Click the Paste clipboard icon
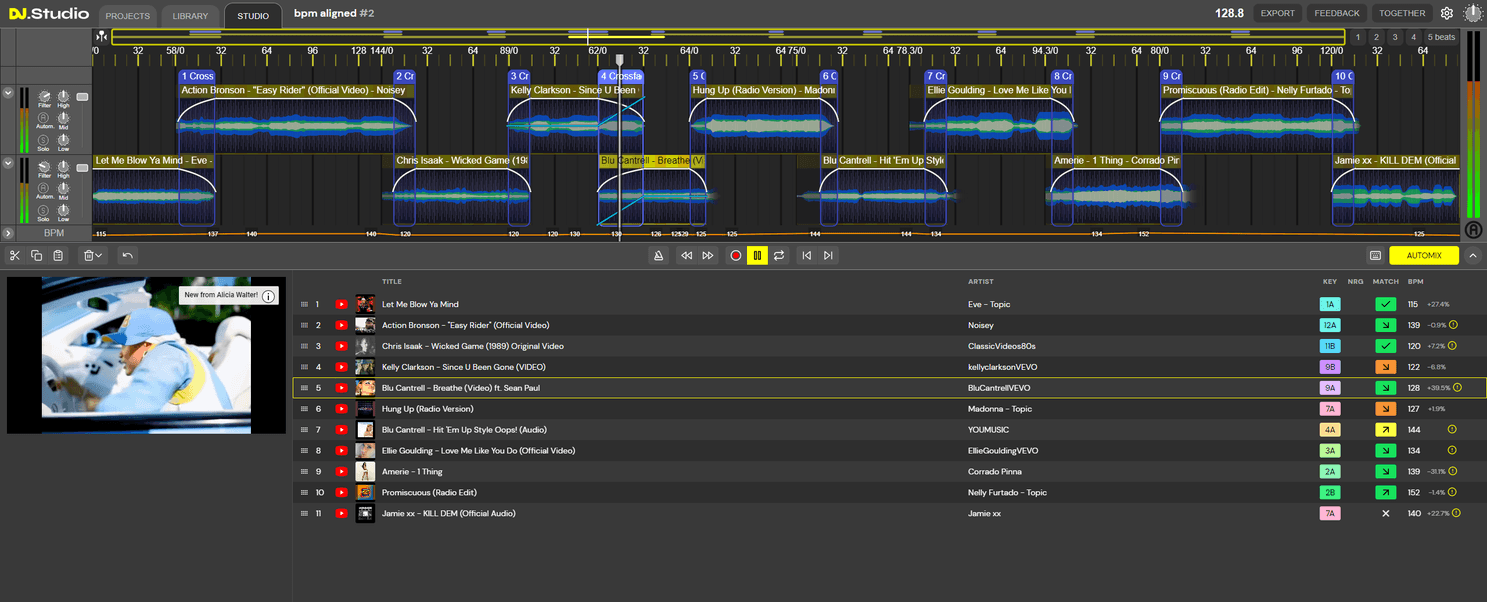Image resolution: width=1487 pixels, height=602 pixels. coord(58,256)
